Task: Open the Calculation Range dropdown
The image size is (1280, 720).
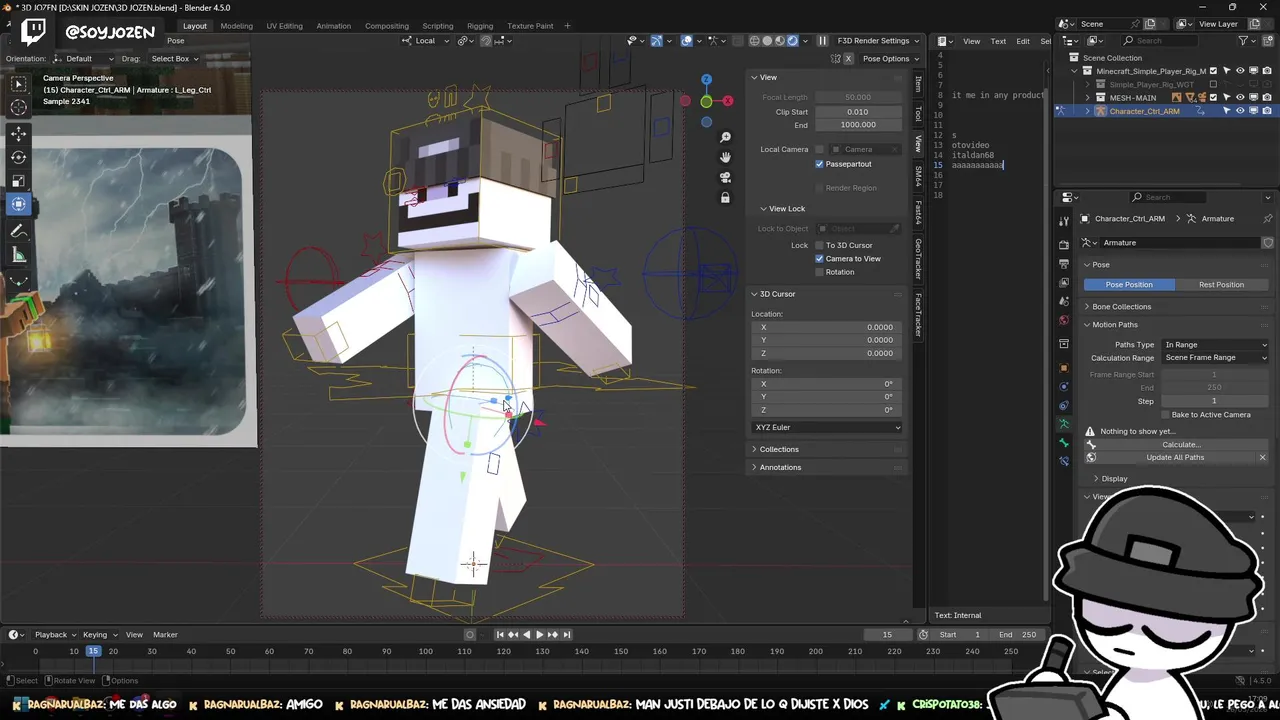Action: pyautogui.click(x=1215, y=358)
